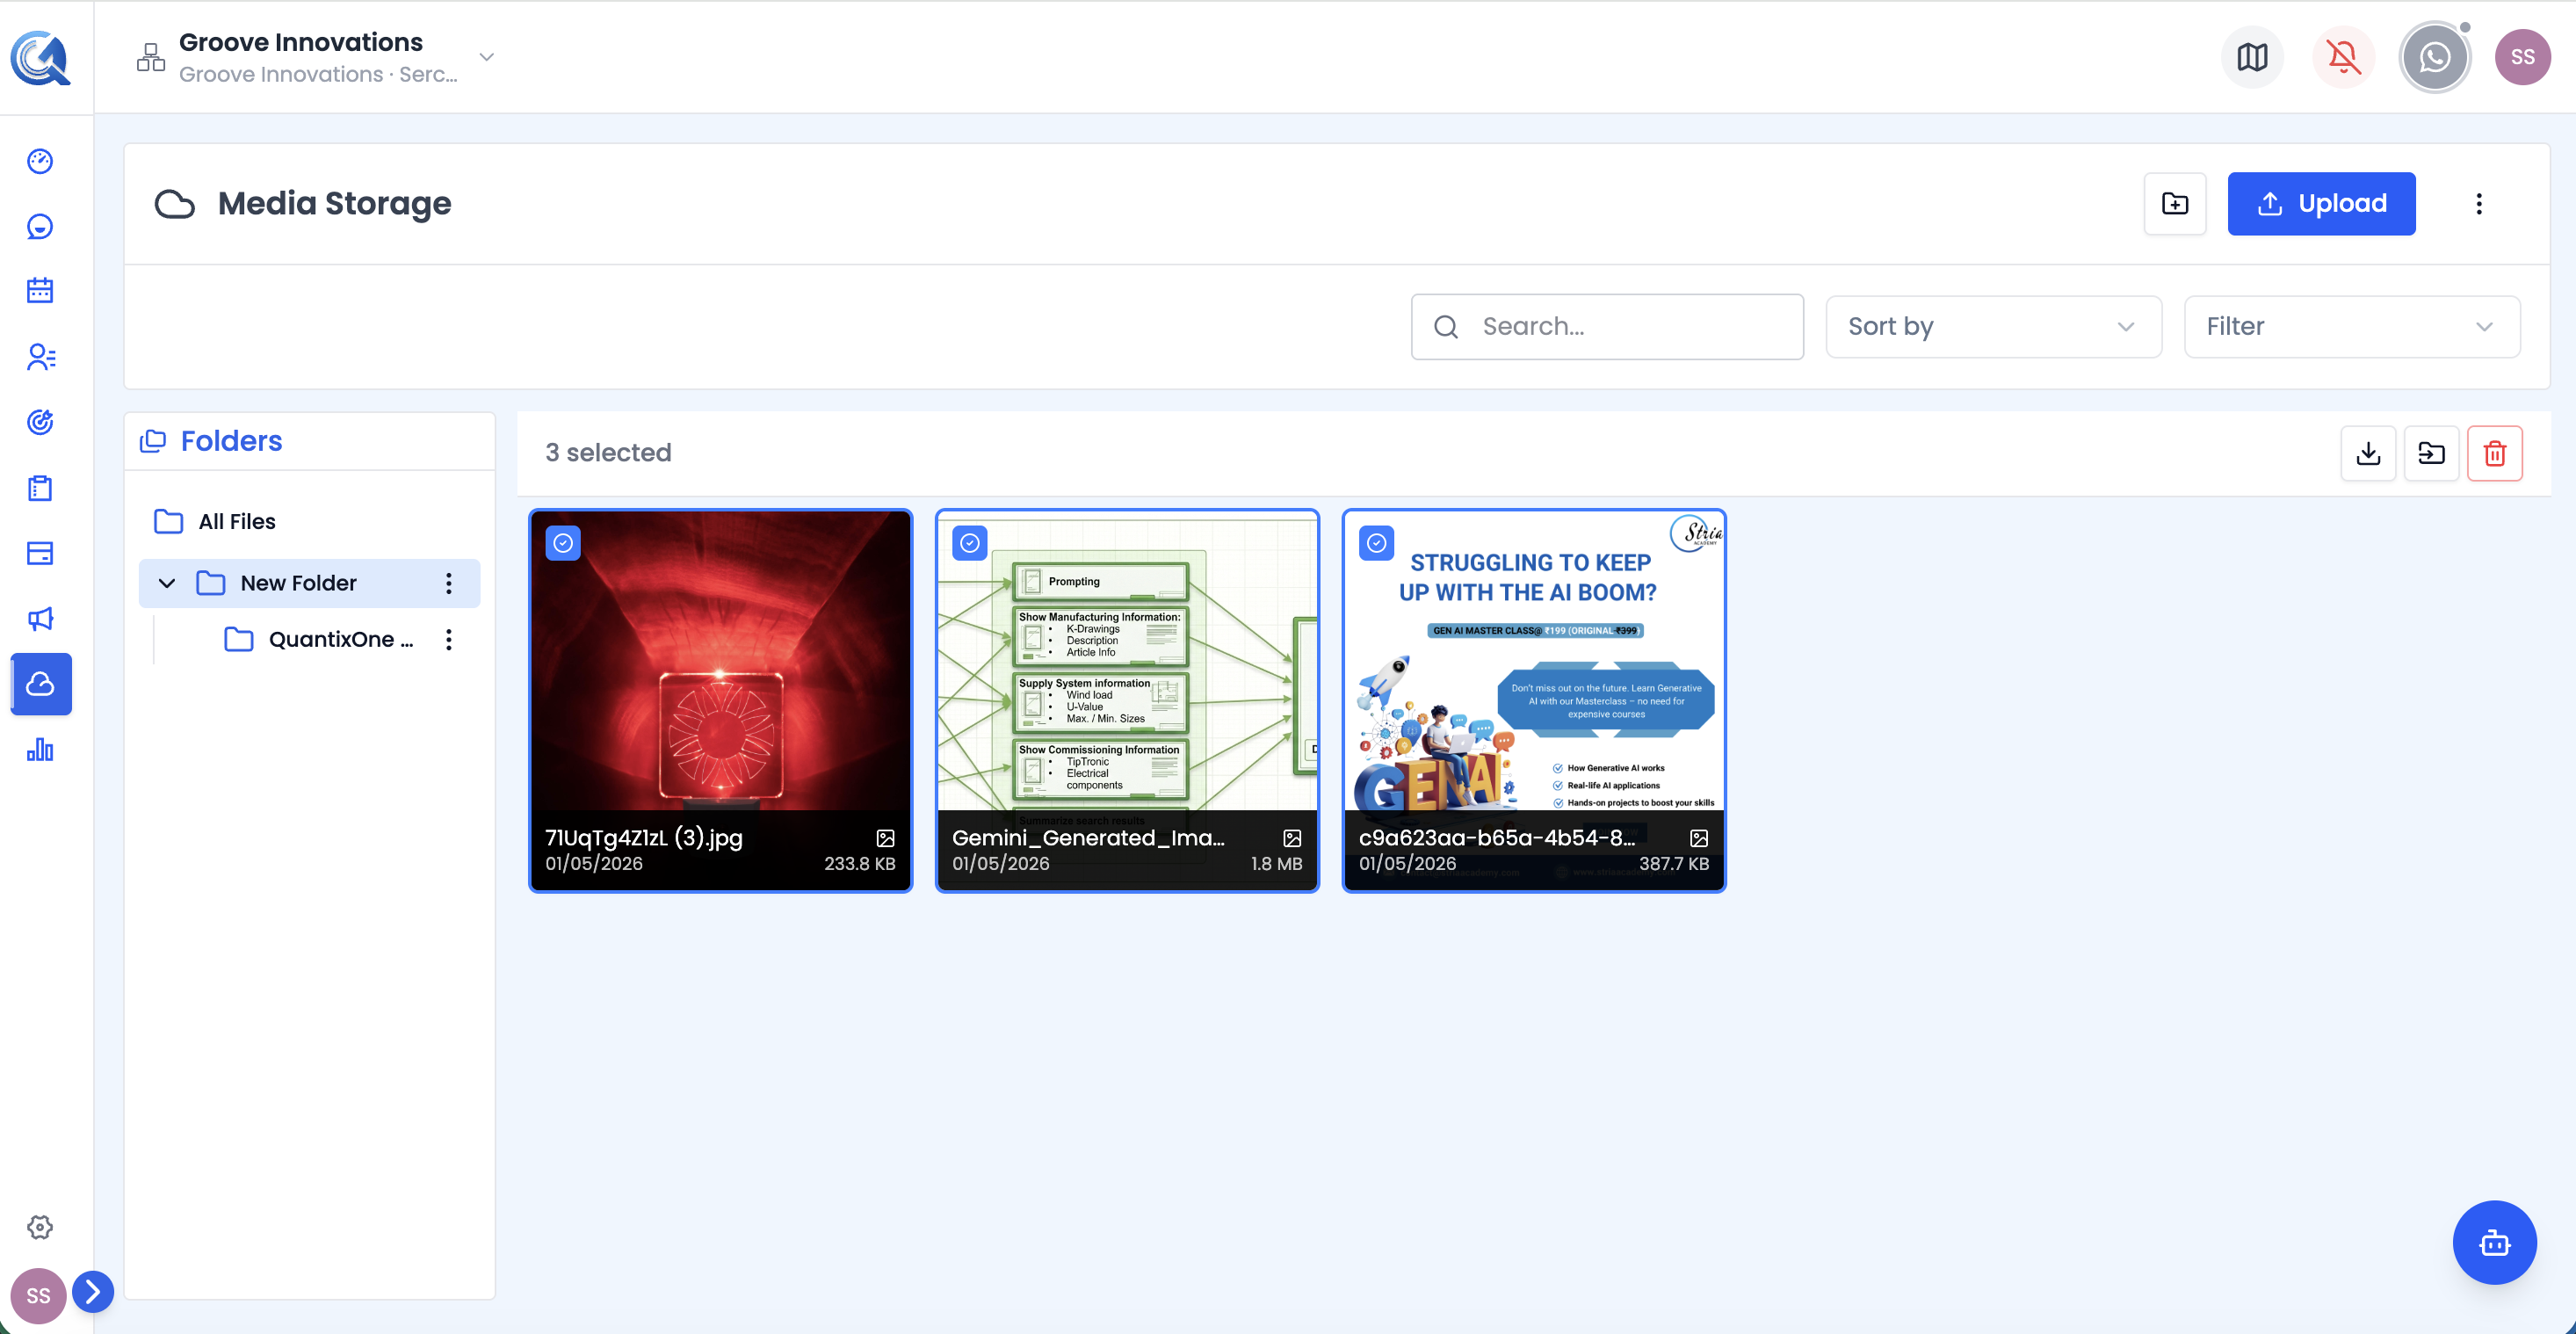Click the Upload button
This screenshot has width=2576, height=1334.
2321,204
